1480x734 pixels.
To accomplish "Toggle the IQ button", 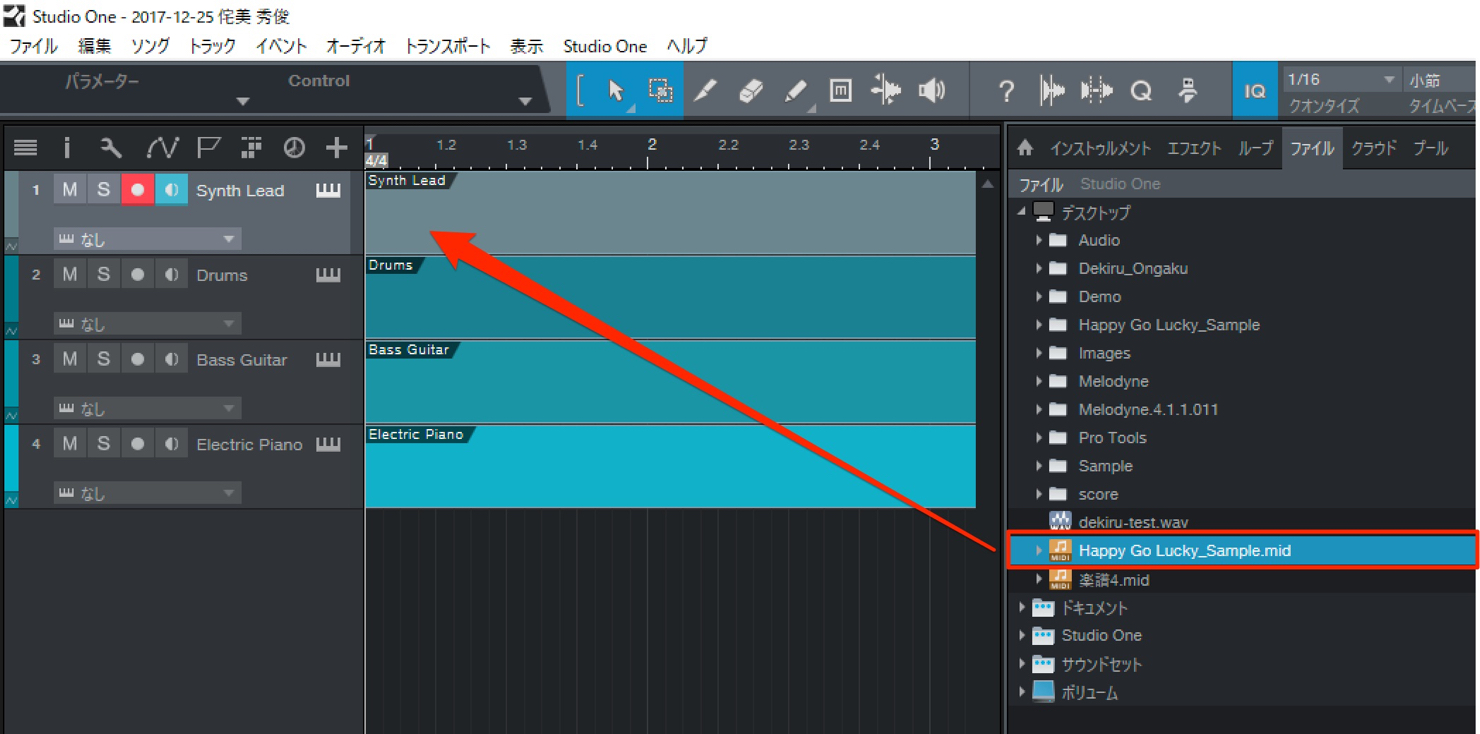I will click(1254, 91).
